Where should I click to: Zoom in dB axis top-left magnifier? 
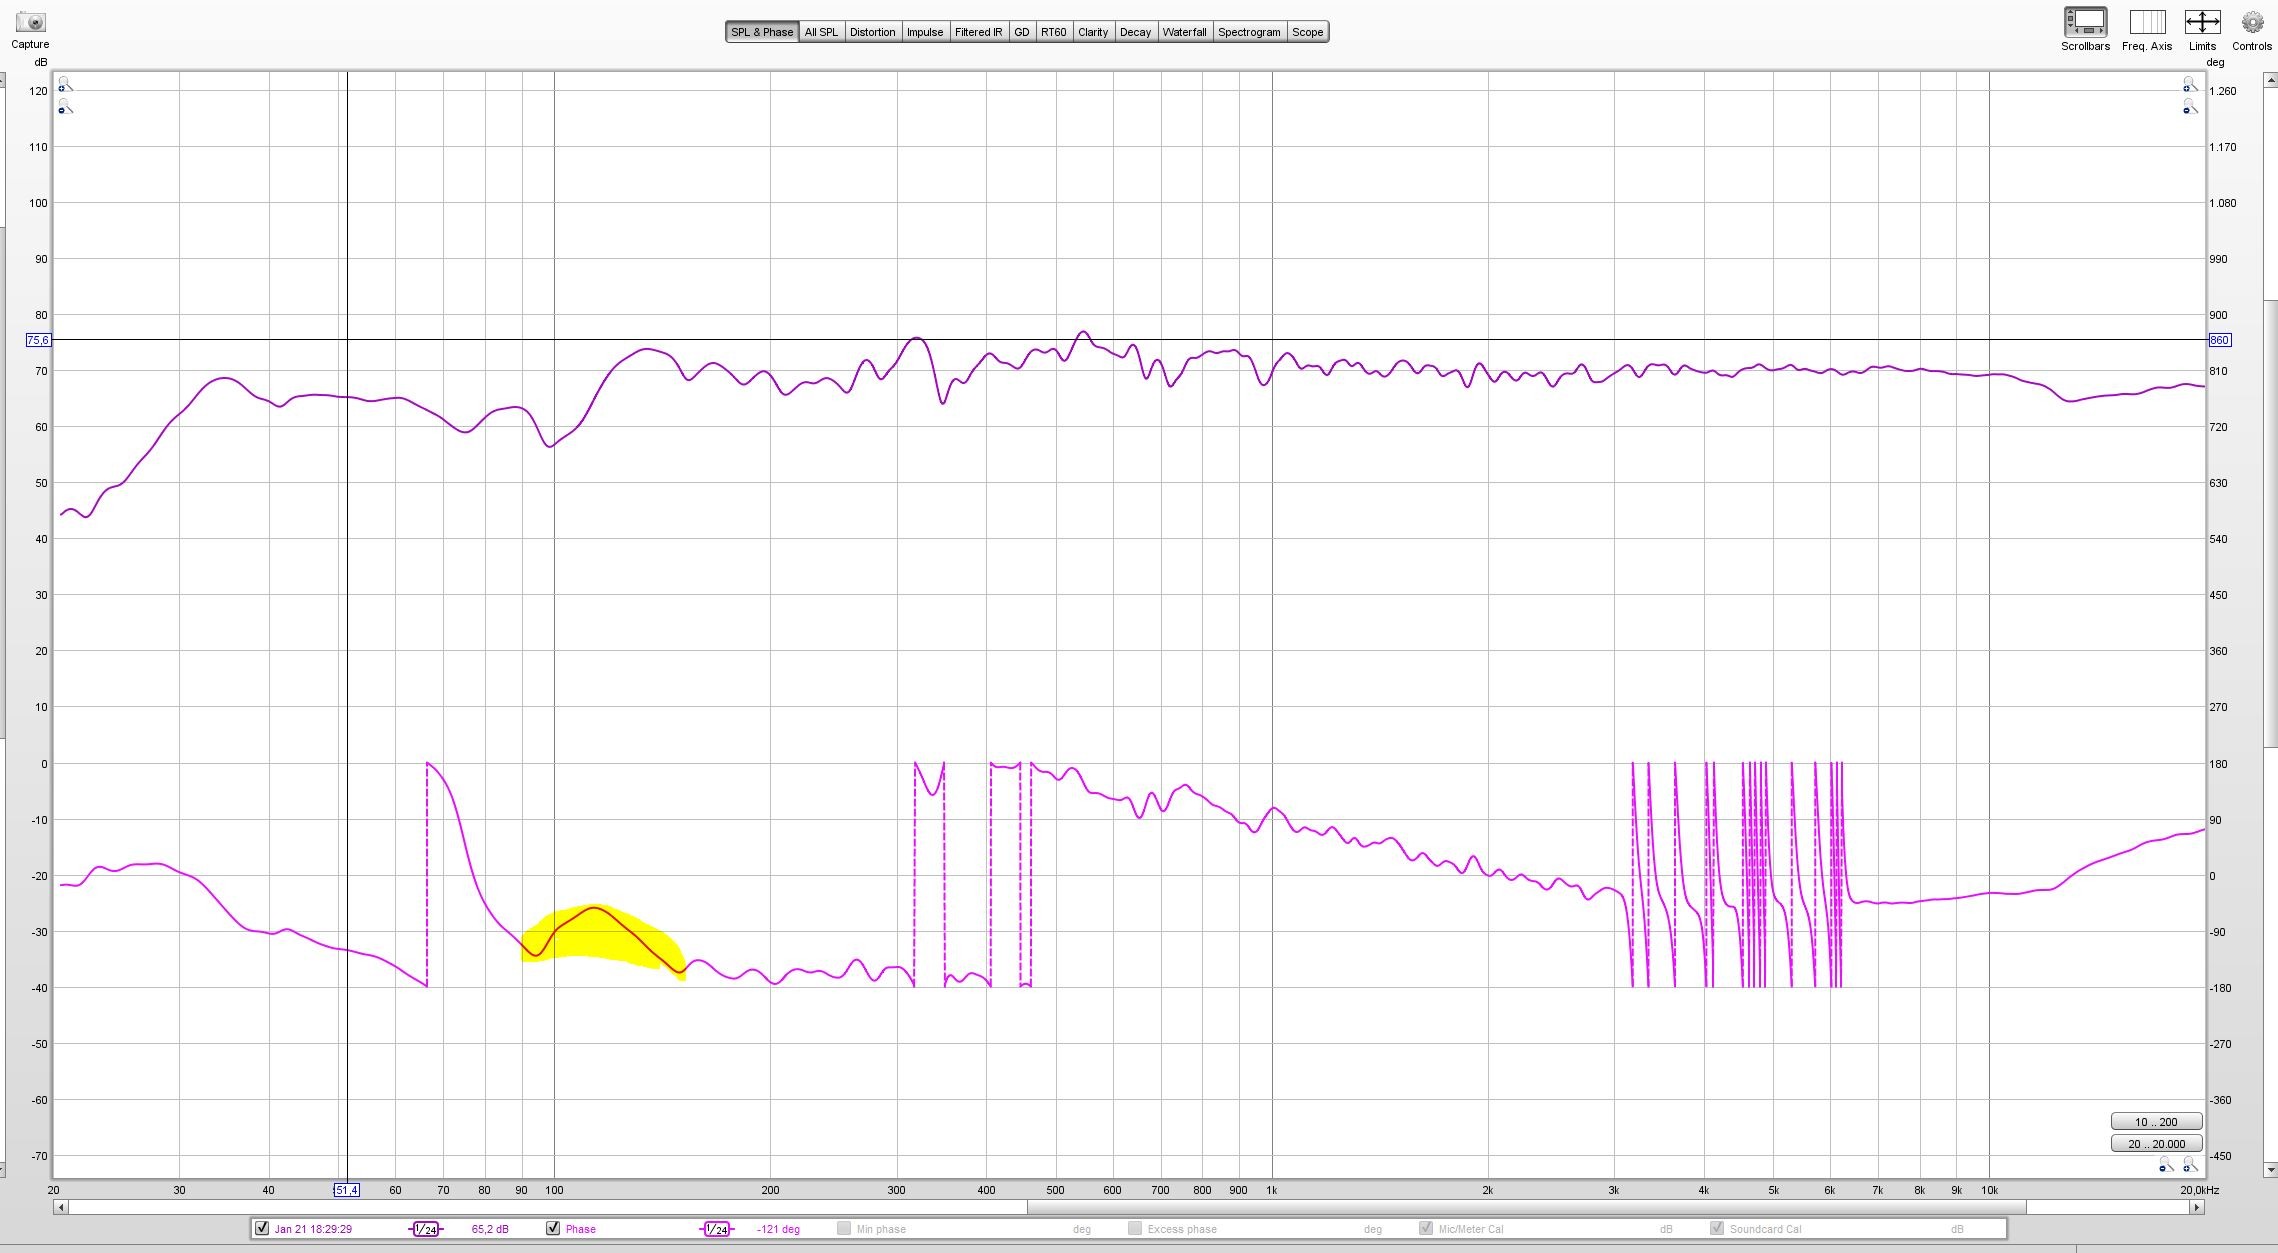pyautogui.click(x=64, y=85)
